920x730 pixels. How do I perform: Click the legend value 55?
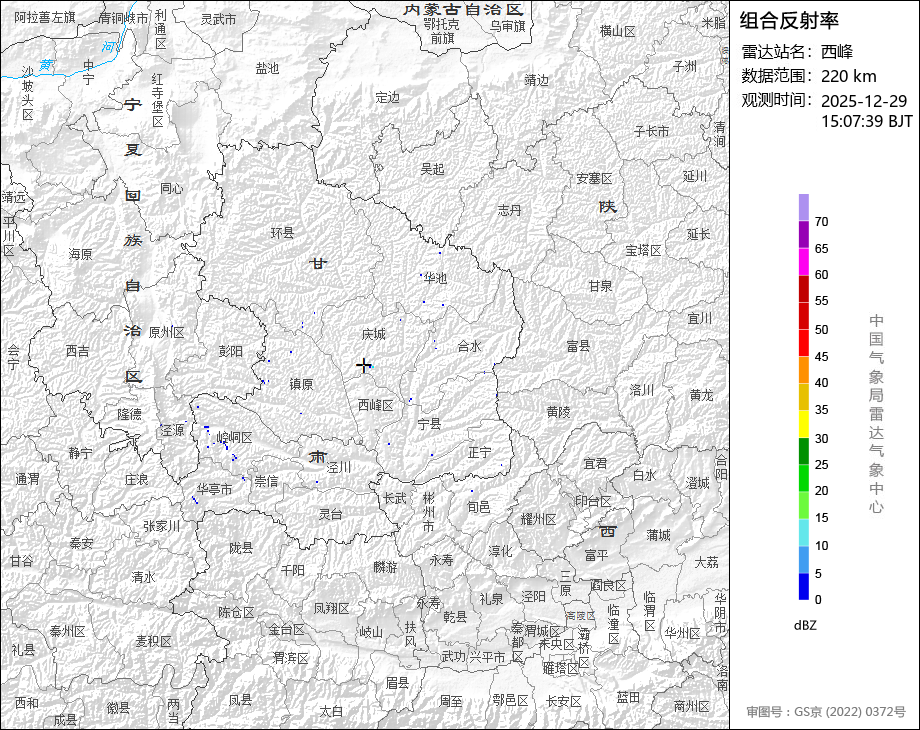(821, 301)
